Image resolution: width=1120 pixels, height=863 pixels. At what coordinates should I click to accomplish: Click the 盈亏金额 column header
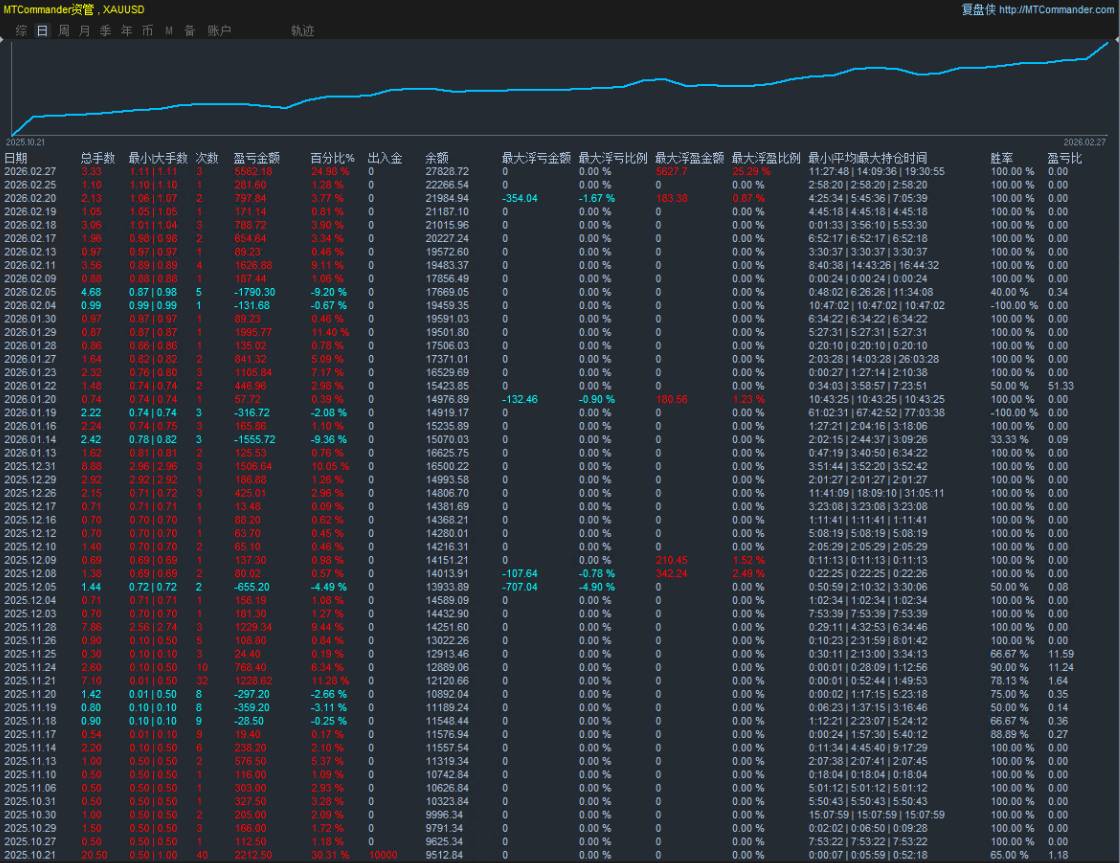click(x=256, y=158)
